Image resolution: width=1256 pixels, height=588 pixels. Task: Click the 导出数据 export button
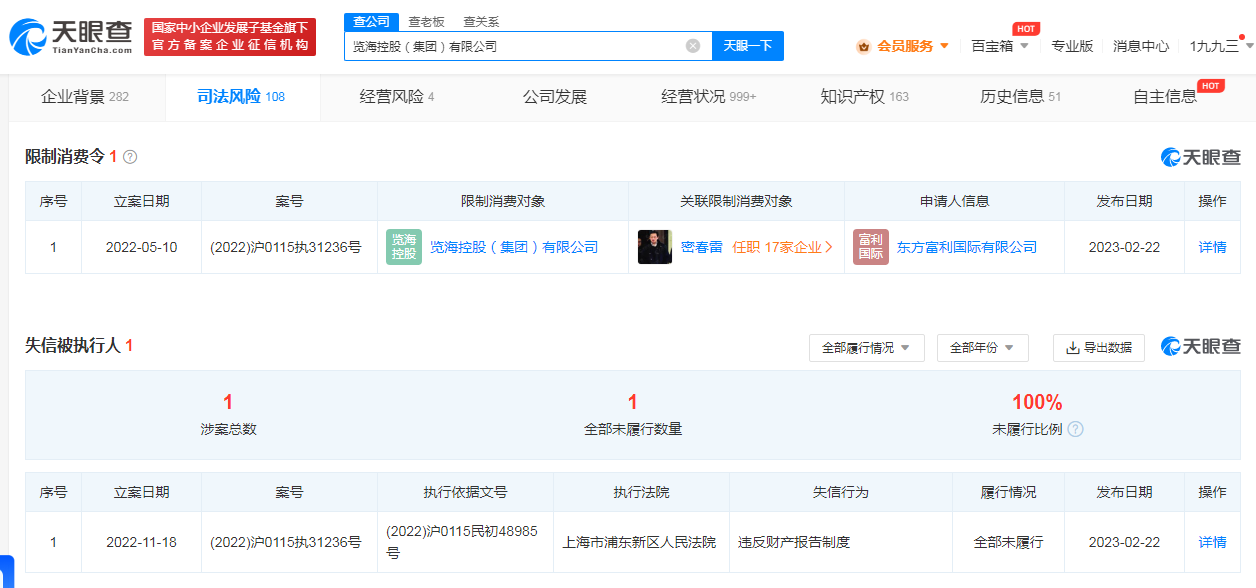[x=1098, y=348]
